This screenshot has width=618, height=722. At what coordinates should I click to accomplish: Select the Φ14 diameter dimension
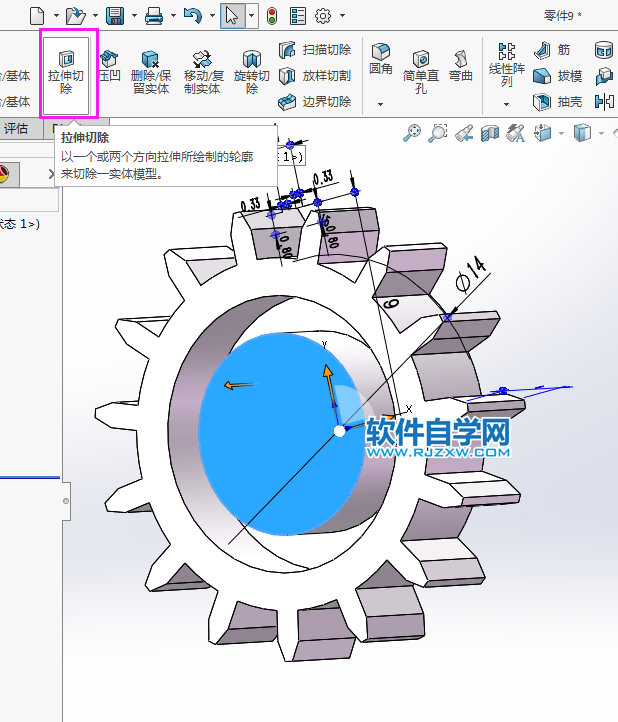coord(470,275)
